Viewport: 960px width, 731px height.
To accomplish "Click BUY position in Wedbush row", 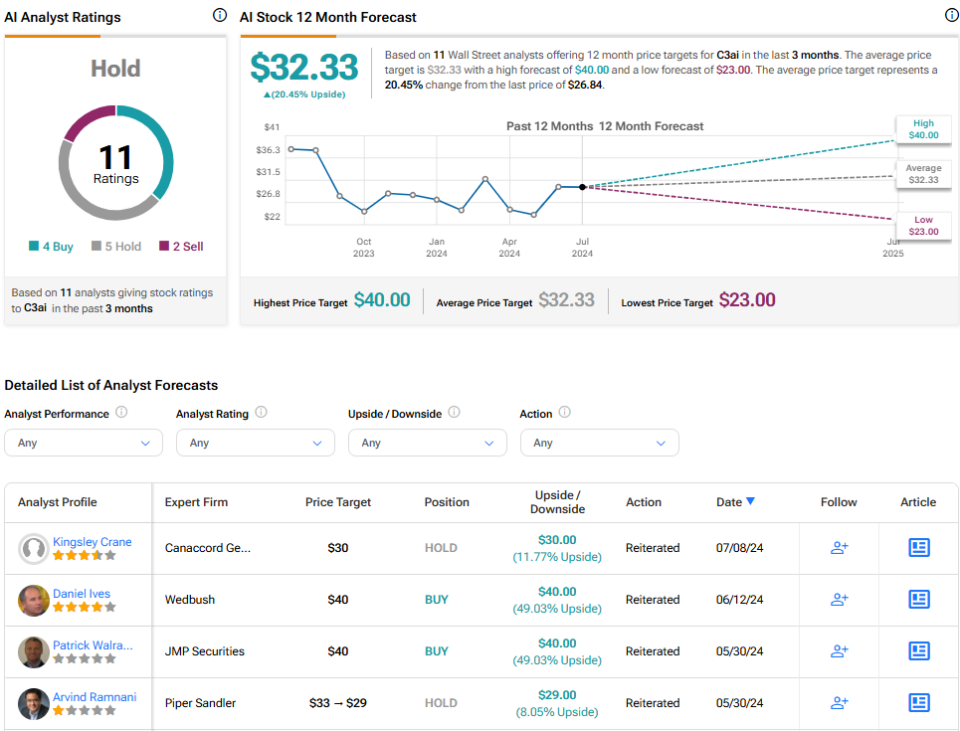I will click(437, 600).
